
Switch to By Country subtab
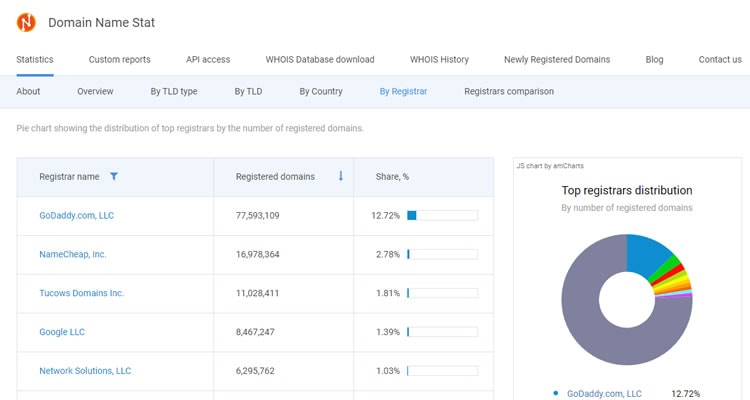coord(321,91)
